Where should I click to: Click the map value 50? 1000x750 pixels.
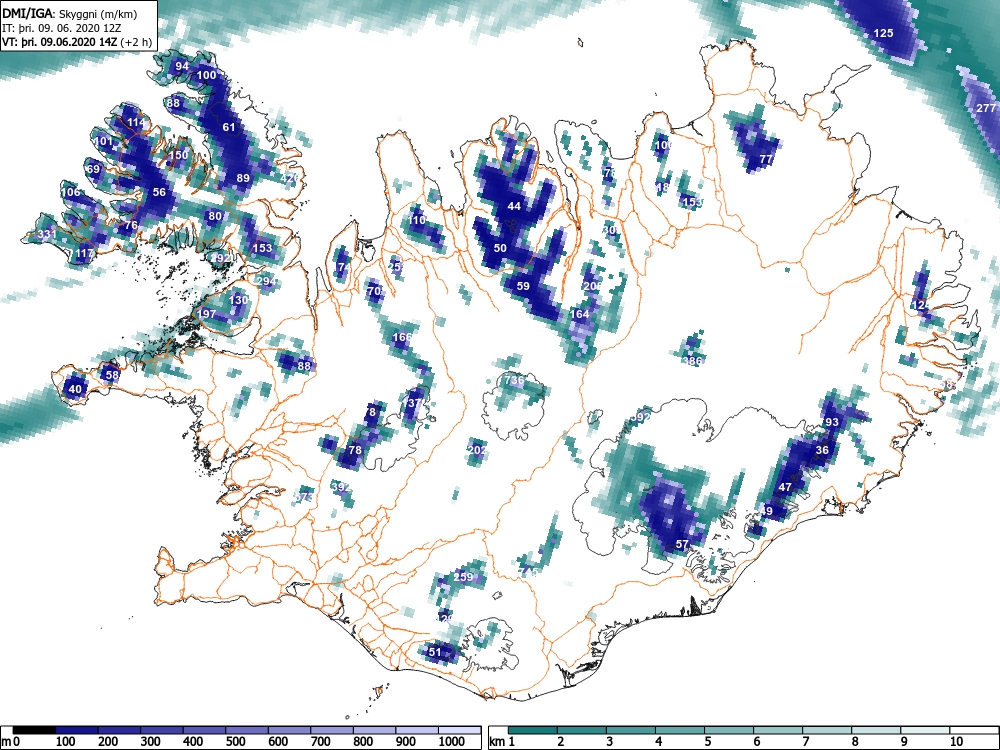(500, 248)
